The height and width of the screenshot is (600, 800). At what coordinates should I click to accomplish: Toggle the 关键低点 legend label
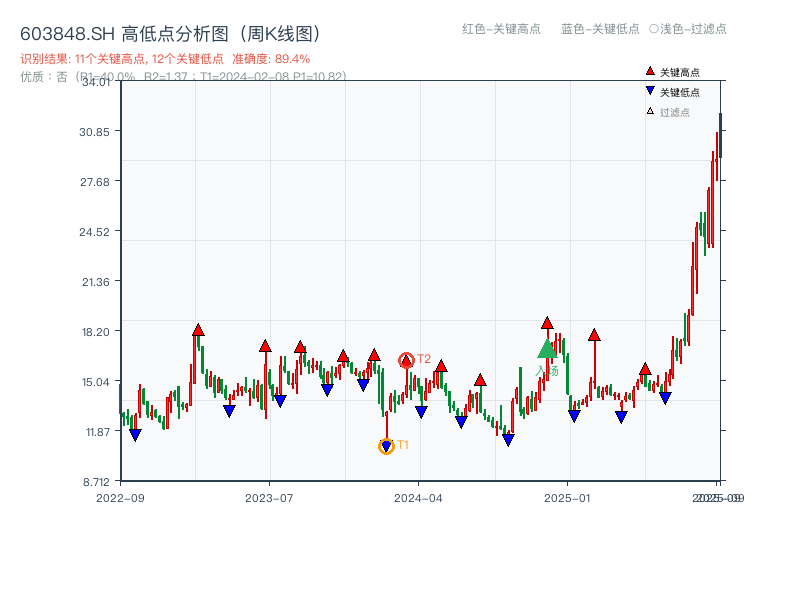coord(680,92)
